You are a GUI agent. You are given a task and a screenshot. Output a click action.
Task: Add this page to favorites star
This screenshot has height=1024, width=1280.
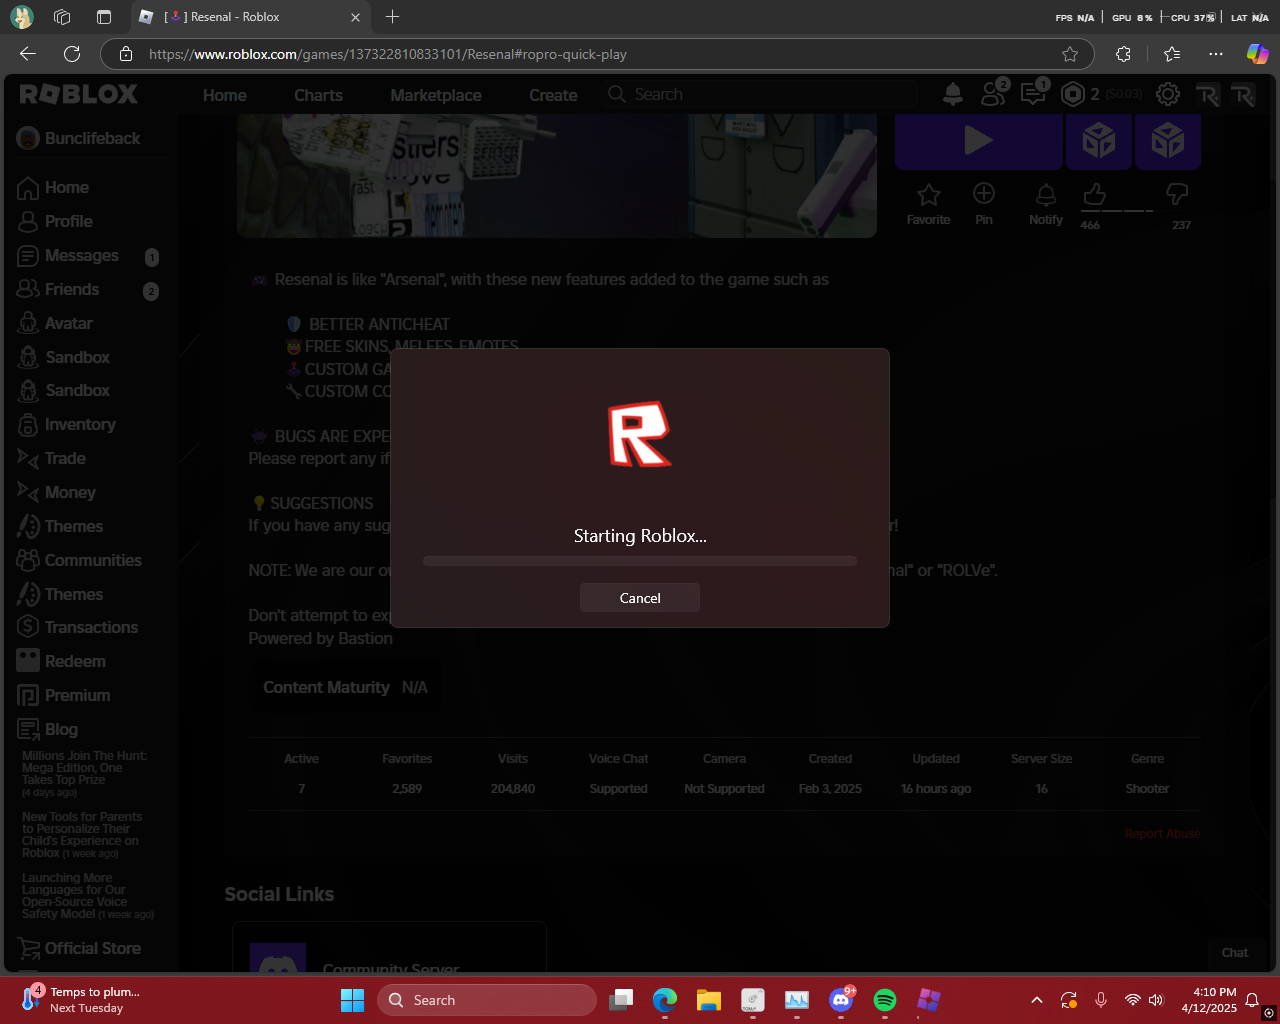[x=1070, y=54]
